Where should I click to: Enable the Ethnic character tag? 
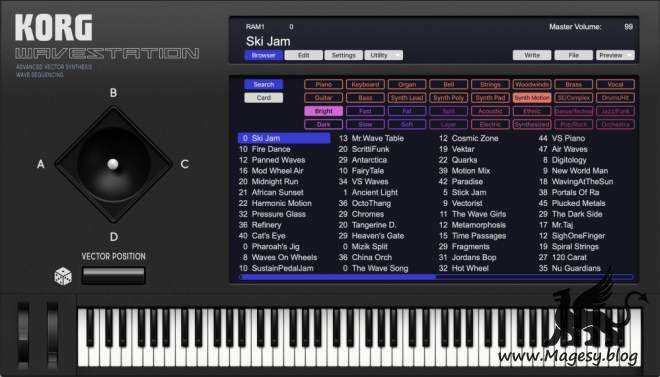[532, 112]
